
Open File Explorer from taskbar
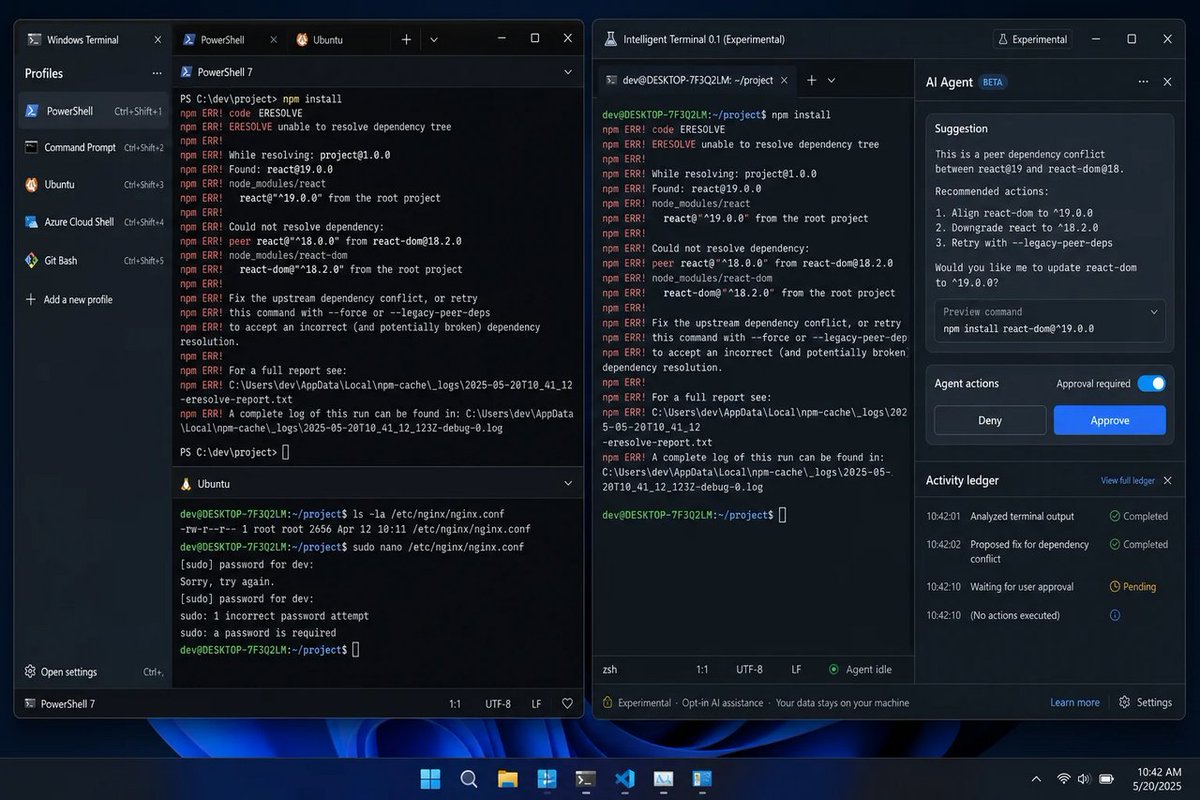click(x=508, y=778)
